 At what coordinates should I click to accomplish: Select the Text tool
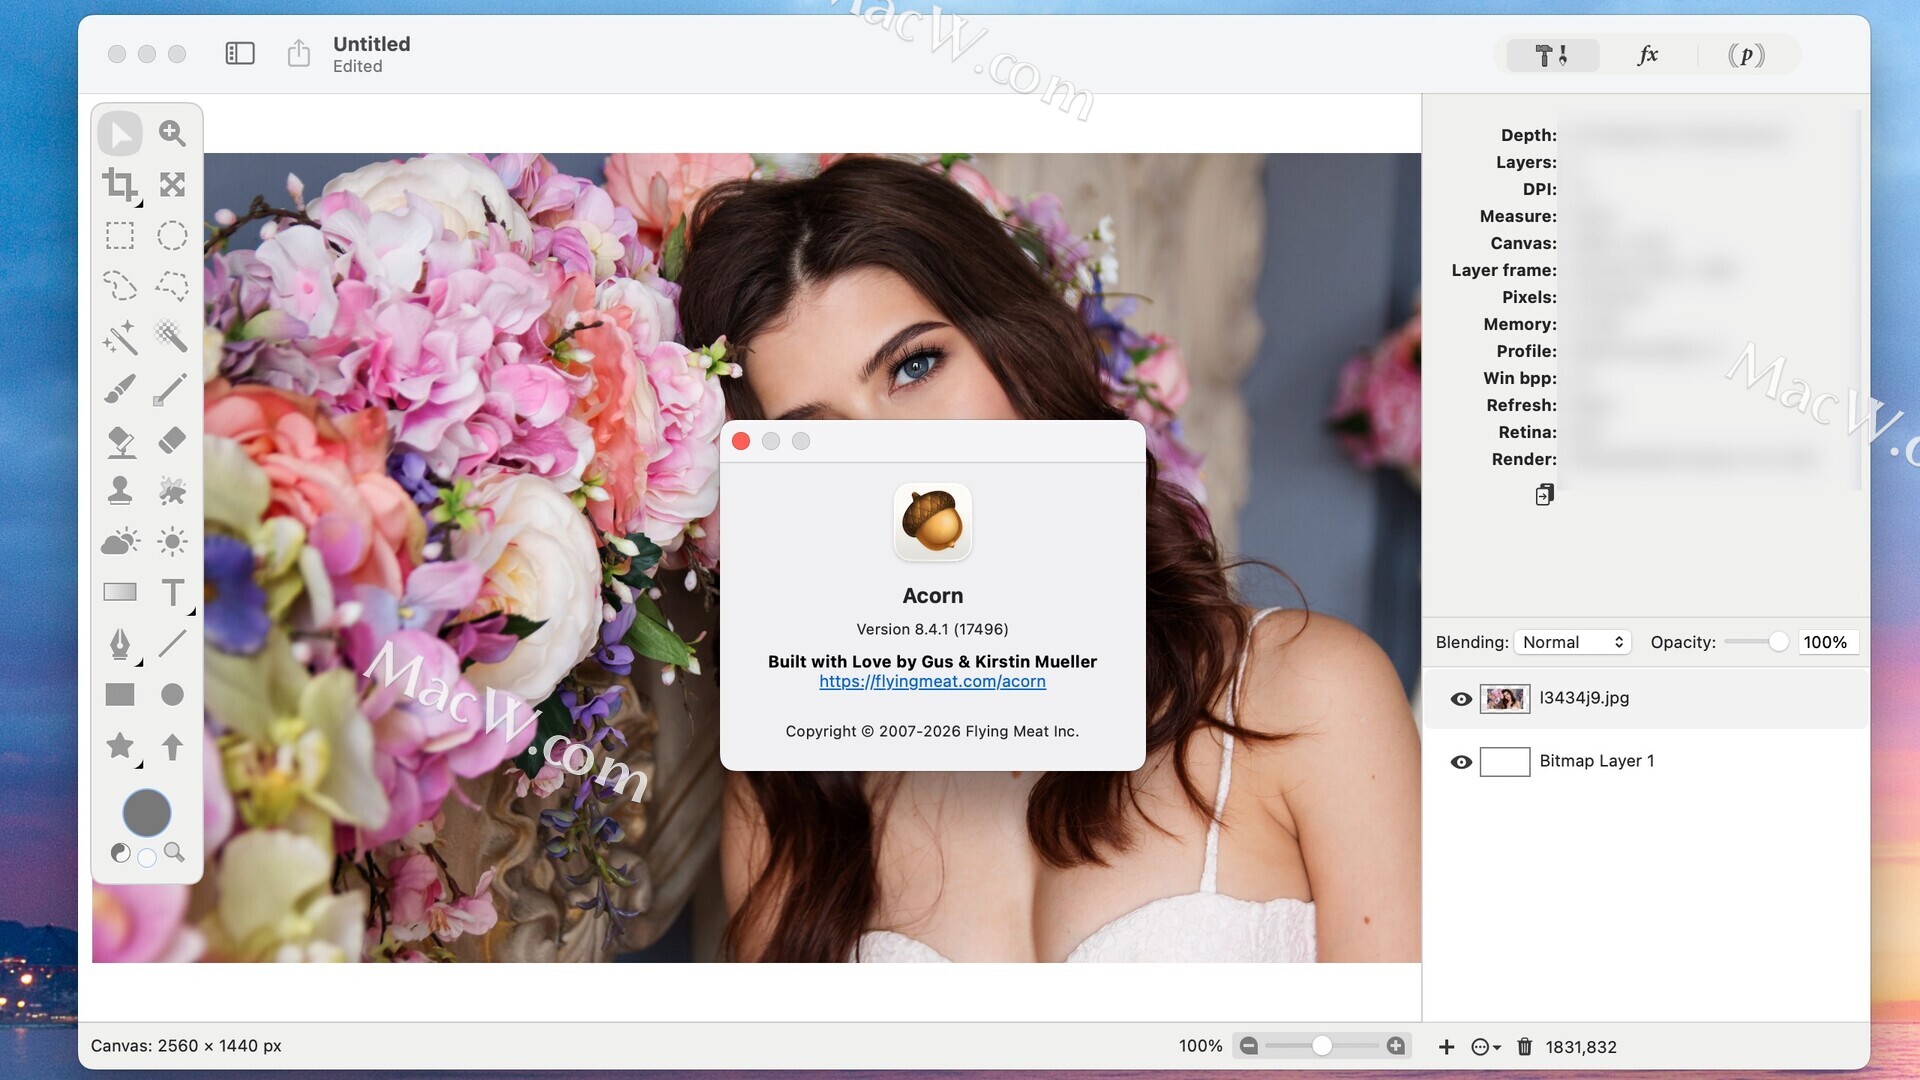click(x=172, y=593)
